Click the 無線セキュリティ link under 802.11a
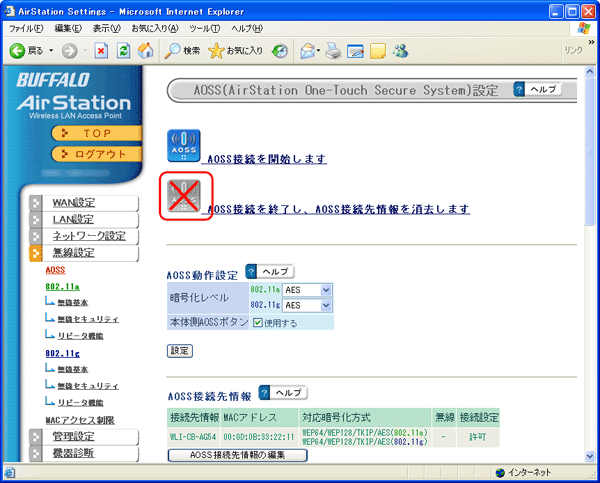The image size is (600, 483). pos(87,318)
